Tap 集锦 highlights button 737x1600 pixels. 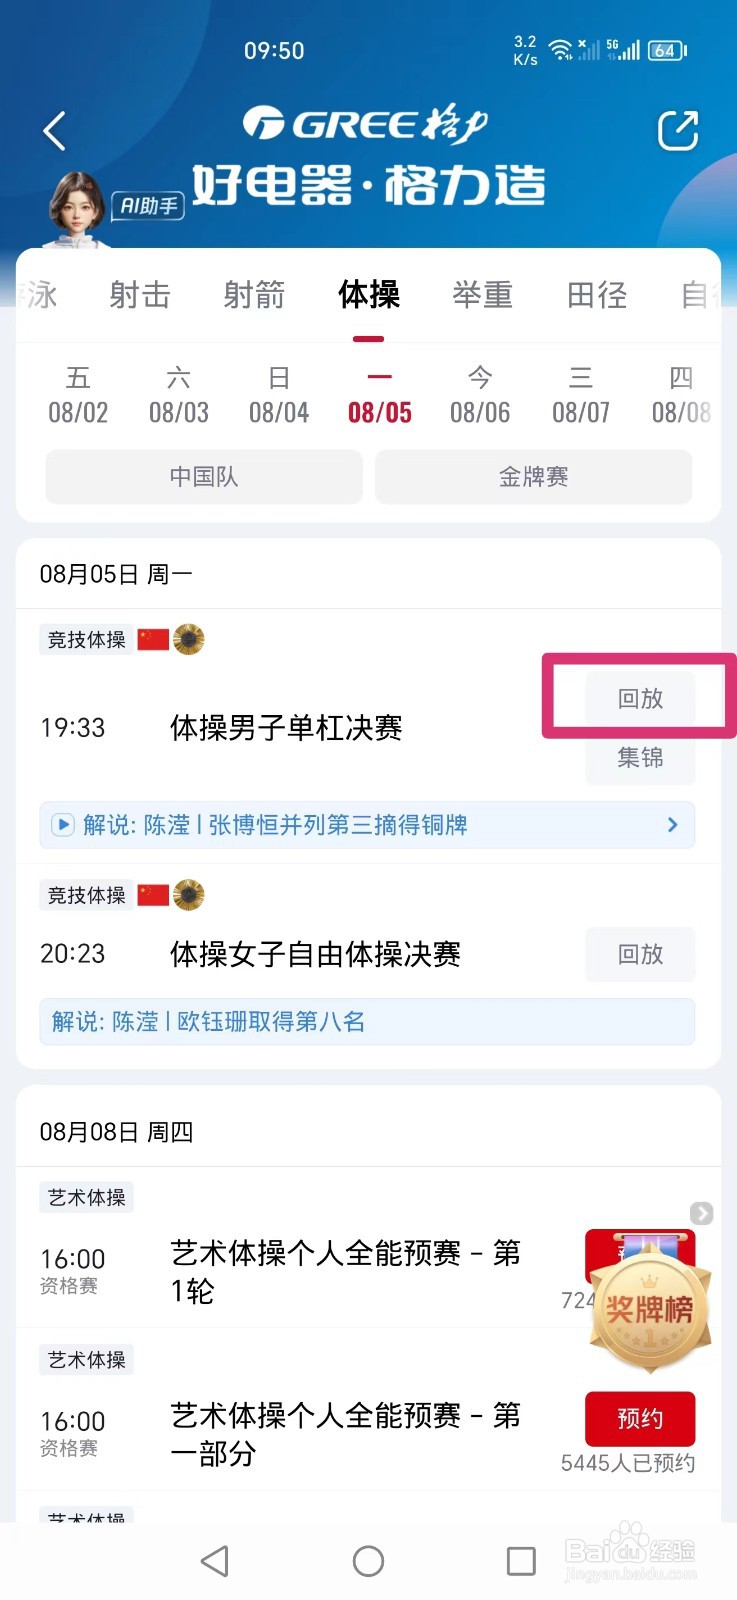(640, 758)
